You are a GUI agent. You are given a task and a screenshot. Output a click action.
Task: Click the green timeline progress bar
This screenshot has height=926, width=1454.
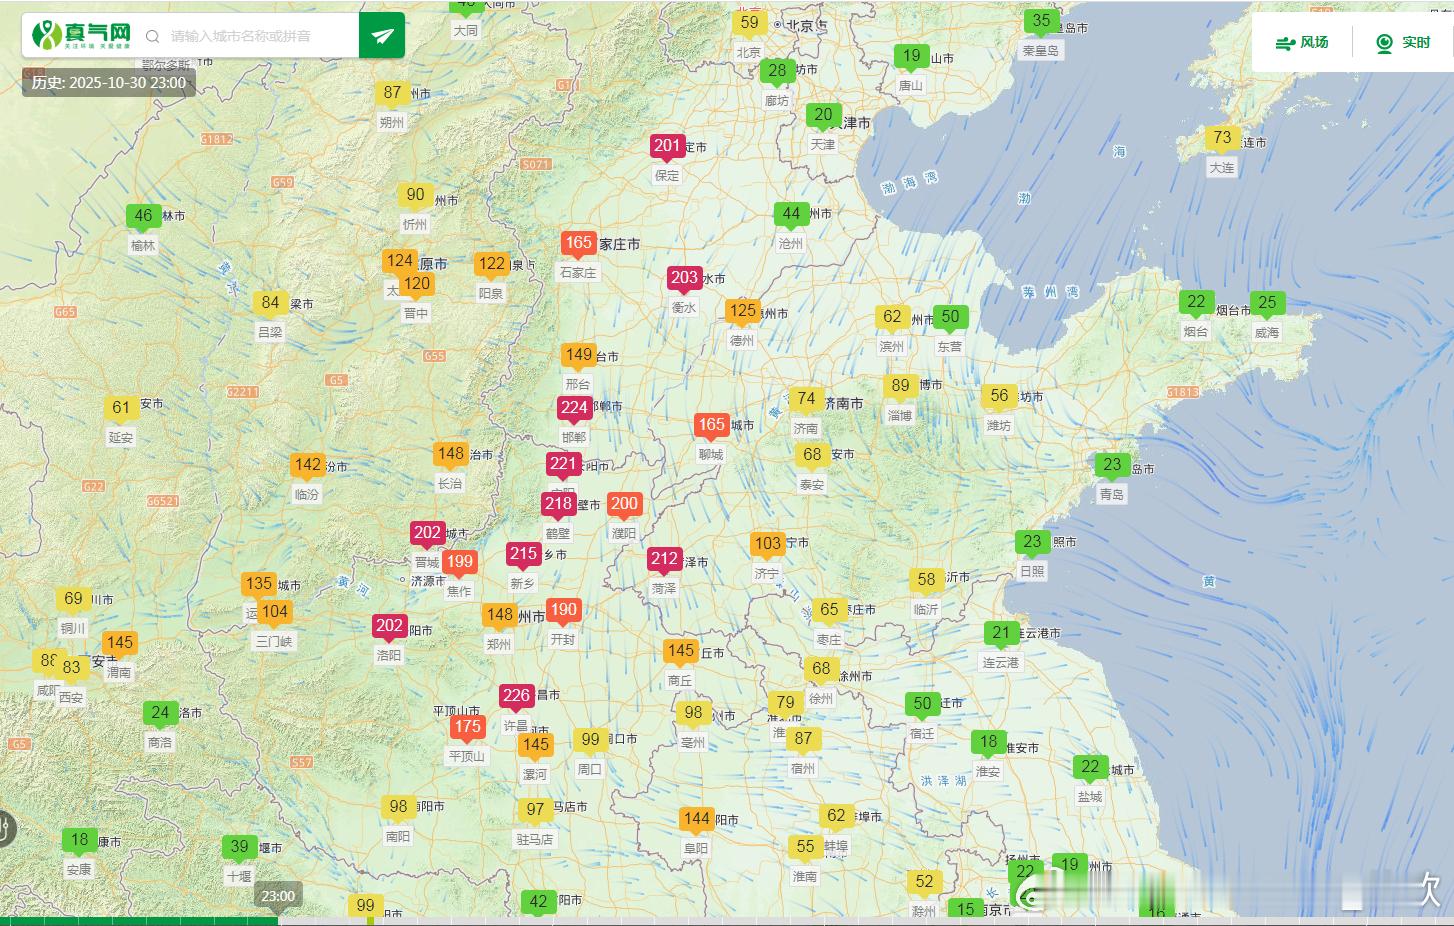139,921
